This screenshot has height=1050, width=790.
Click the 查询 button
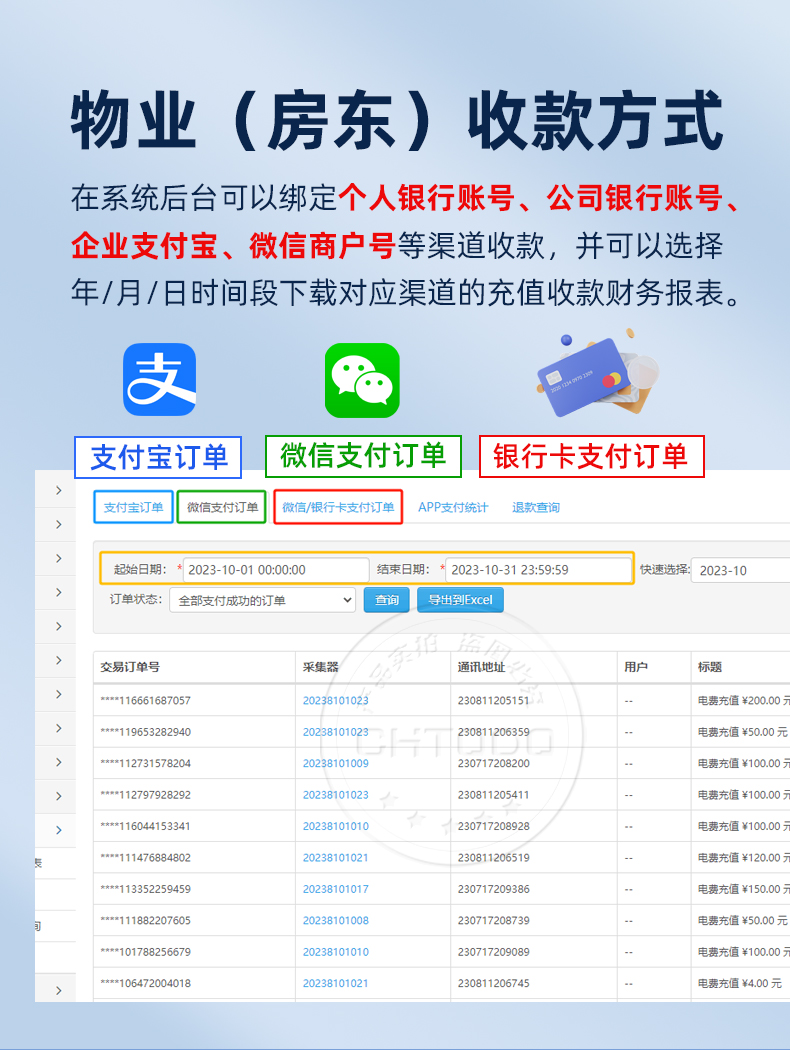386,600
